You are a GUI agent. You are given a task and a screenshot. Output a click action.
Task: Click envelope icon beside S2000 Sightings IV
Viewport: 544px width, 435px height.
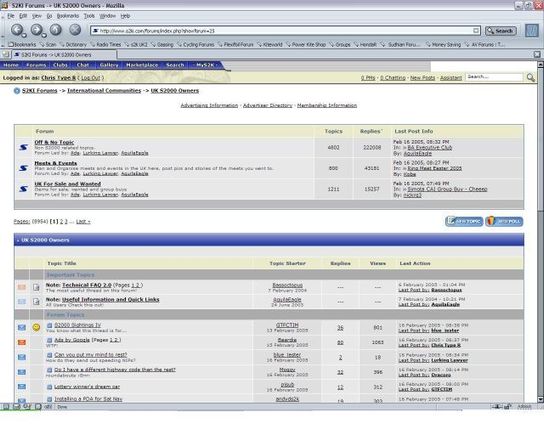point(22,327)
